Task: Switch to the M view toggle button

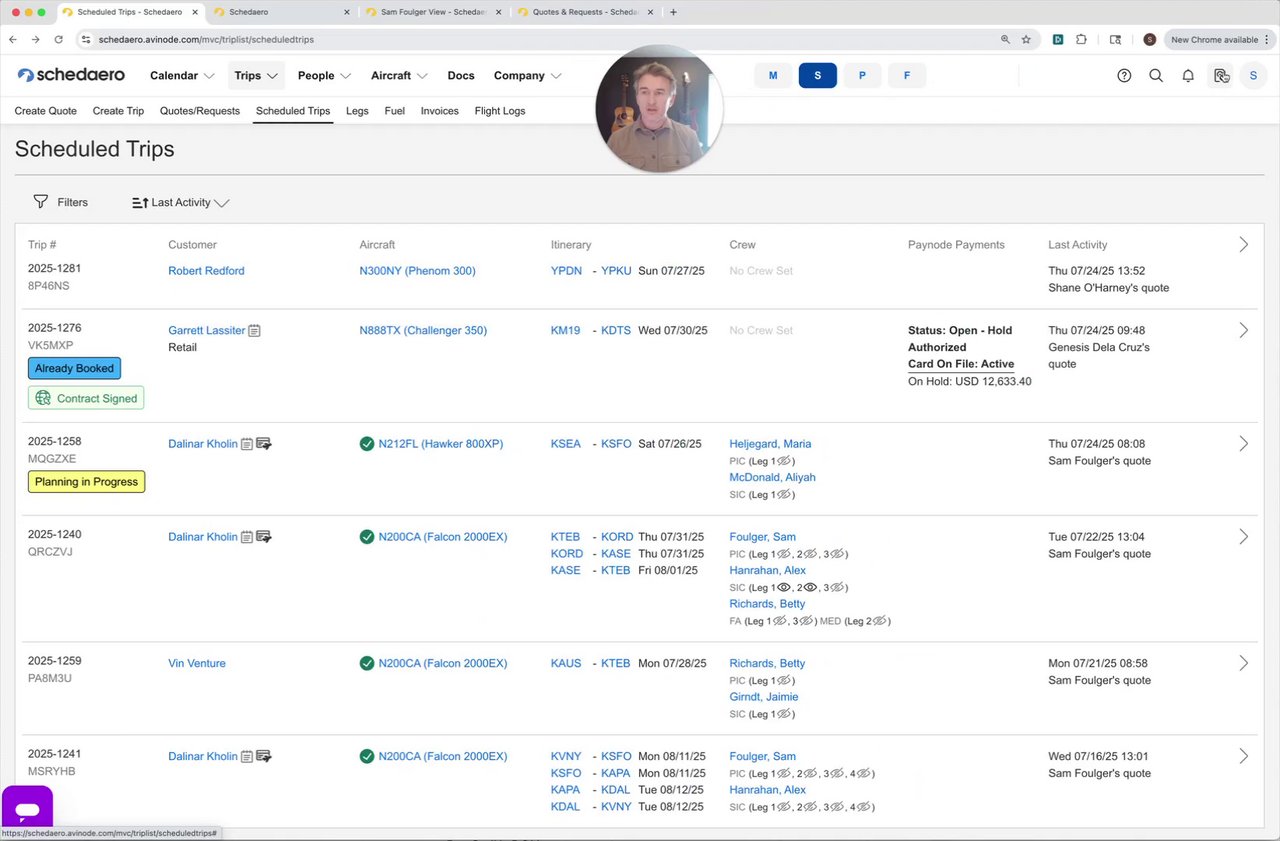Action: [773, 76]
